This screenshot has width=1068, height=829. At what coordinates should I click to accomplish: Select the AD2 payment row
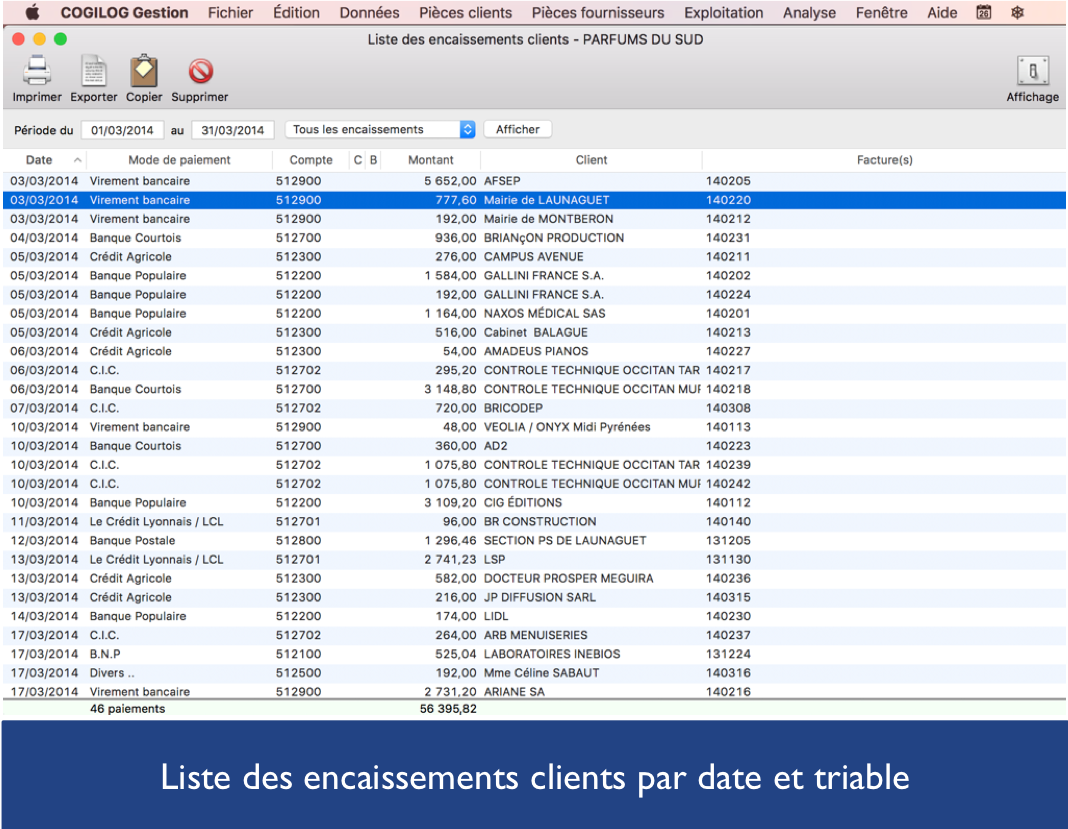point(534,446)
